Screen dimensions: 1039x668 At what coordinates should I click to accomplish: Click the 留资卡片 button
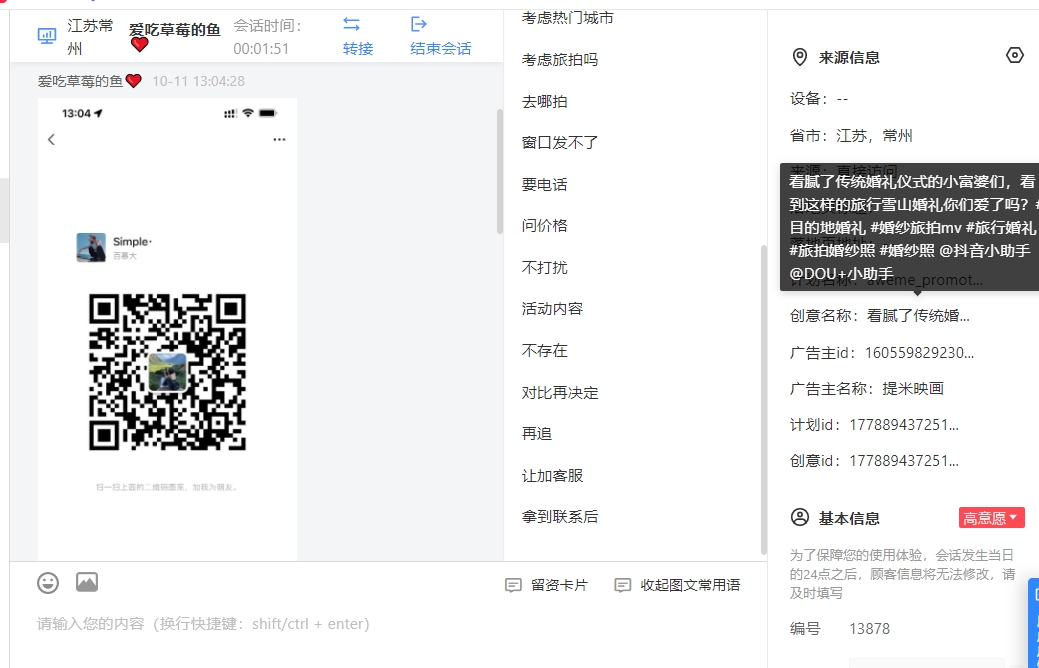coord(546,585)
